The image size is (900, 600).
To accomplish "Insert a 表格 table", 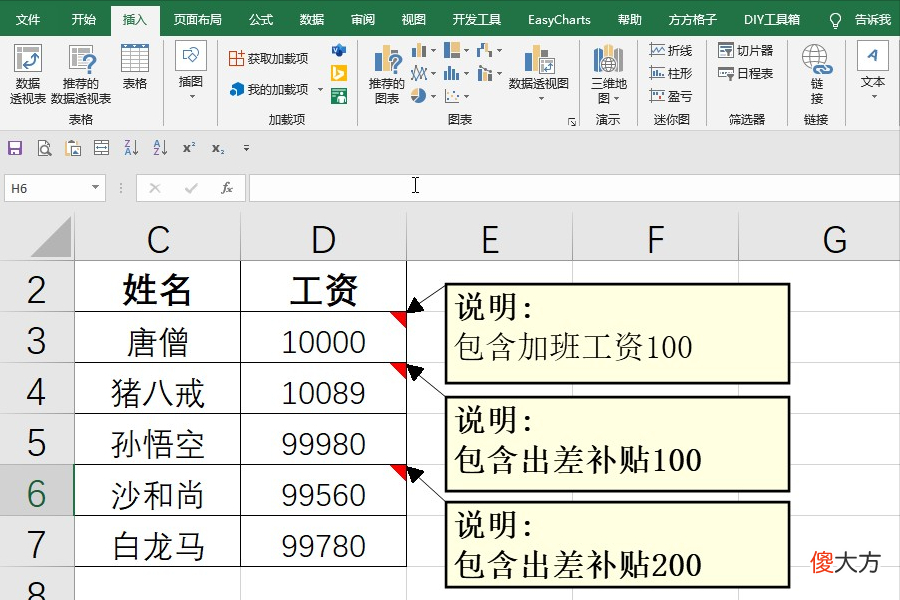I will (135, 68).
